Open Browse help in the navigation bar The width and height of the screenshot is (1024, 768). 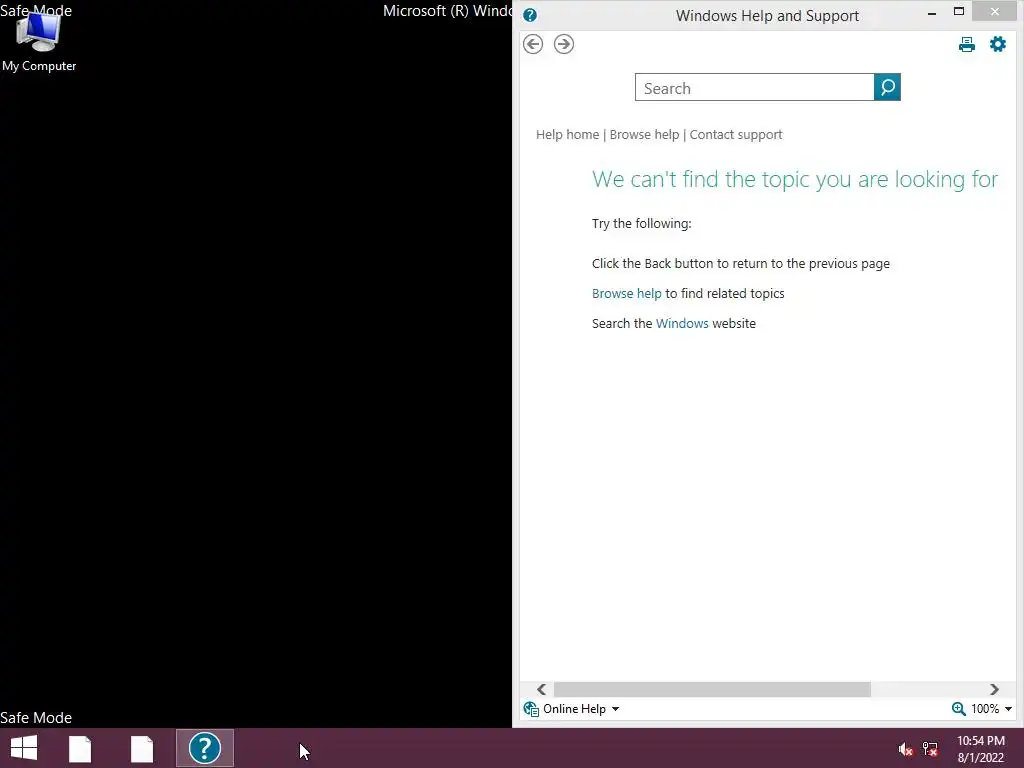click(x=645, y=135)
